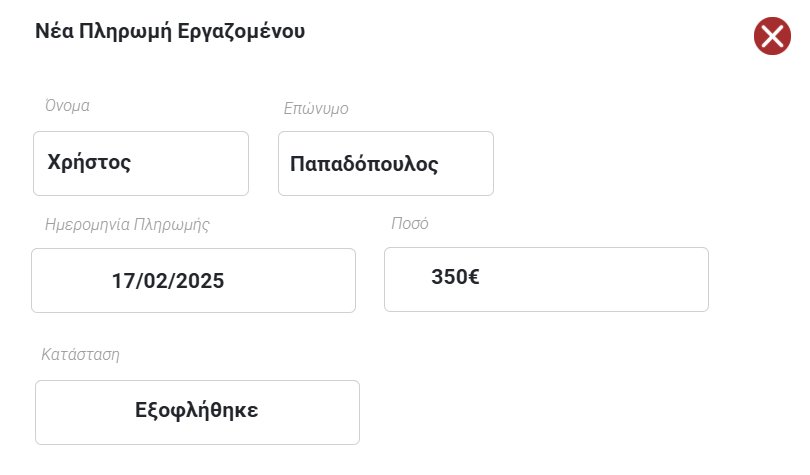Click the Όνομα first name input field
The height and width of the screenshot is (475, 810).
click(141, 163)
